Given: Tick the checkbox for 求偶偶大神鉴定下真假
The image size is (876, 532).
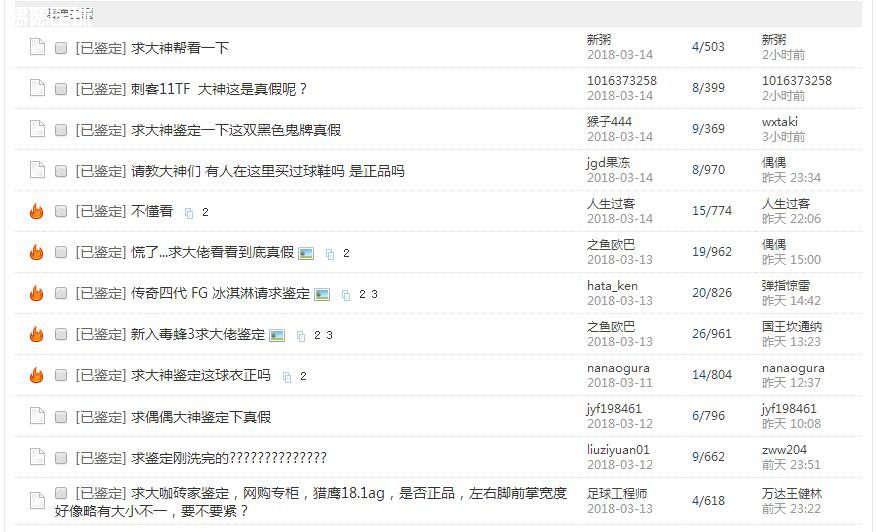Looking at the screenshot, I should [x=61, y=417].
